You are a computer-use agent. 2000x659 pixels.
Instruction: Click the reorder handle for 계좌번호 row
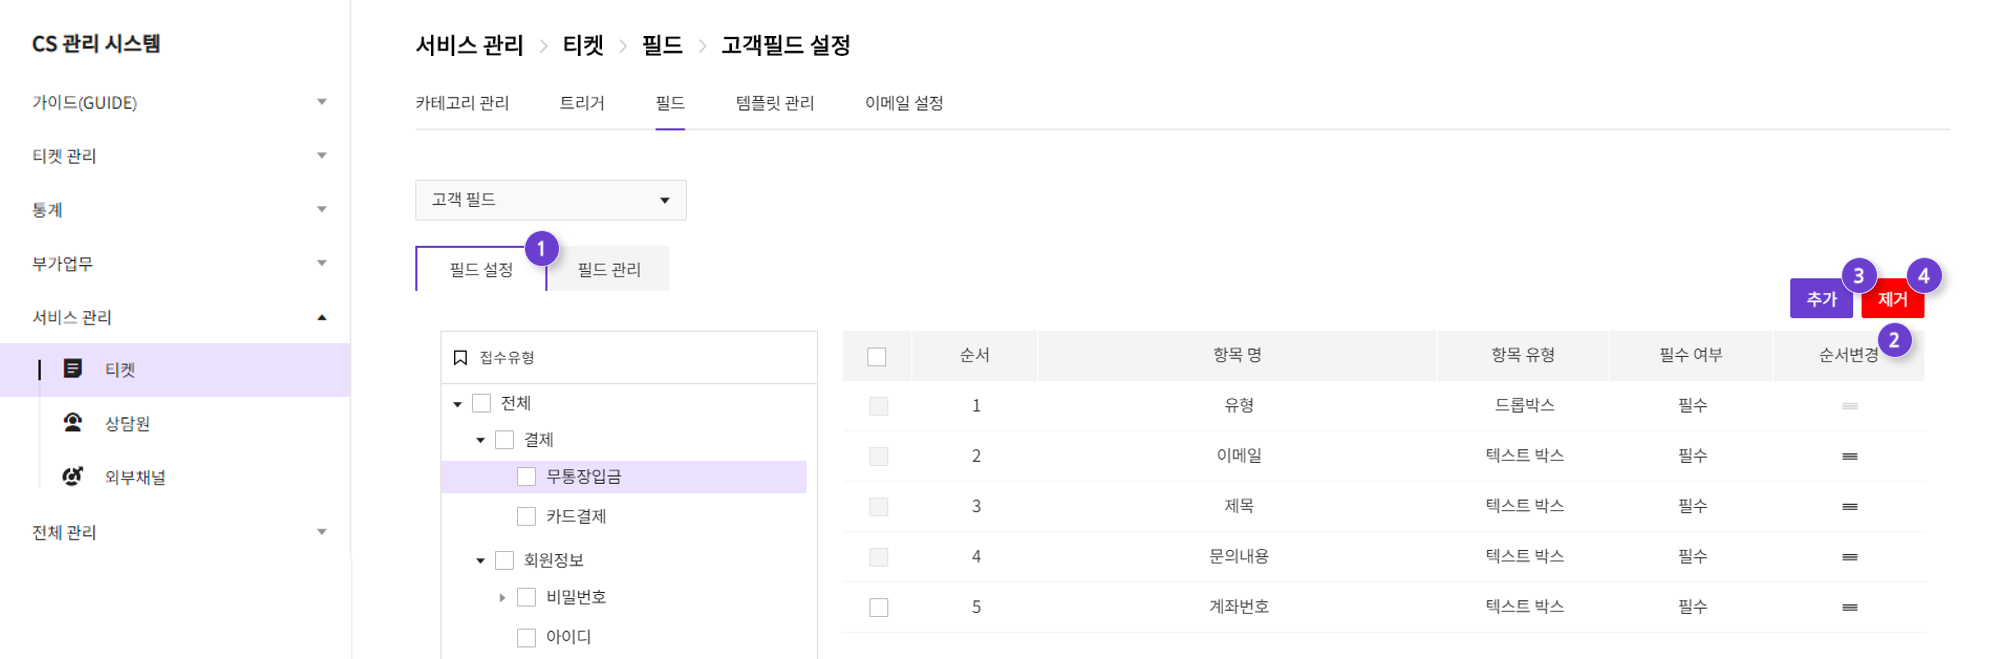(1849, 607)
